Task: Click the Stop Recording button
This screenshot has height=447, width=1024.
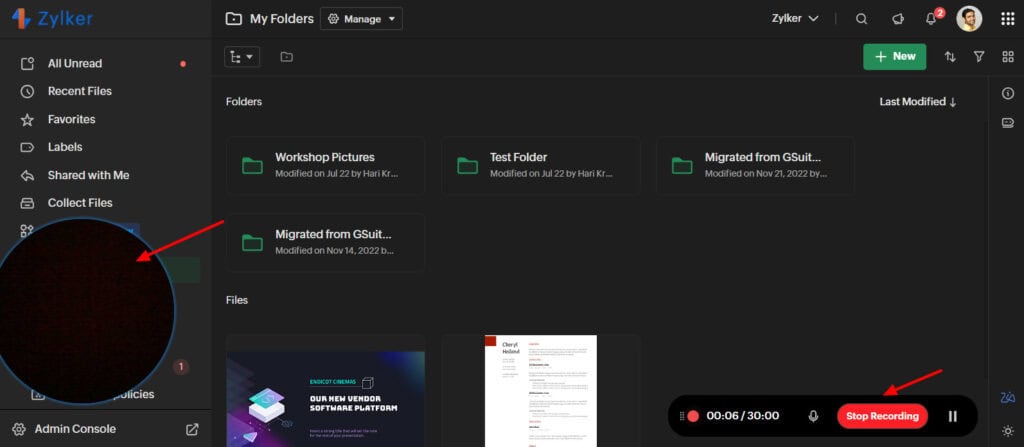Action: pyautogui.click(x=882, y=416)
